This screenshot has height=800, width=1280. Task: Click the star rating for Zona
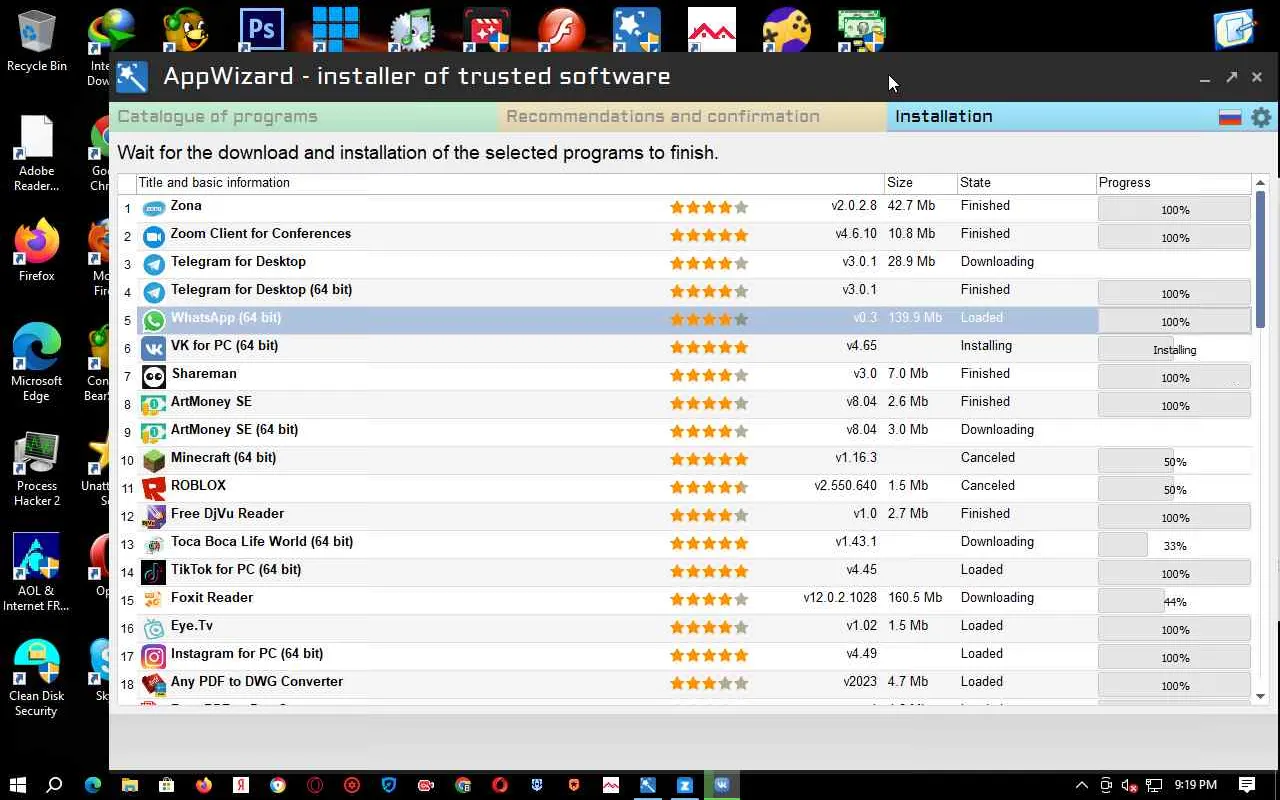[x=709, y=208]
